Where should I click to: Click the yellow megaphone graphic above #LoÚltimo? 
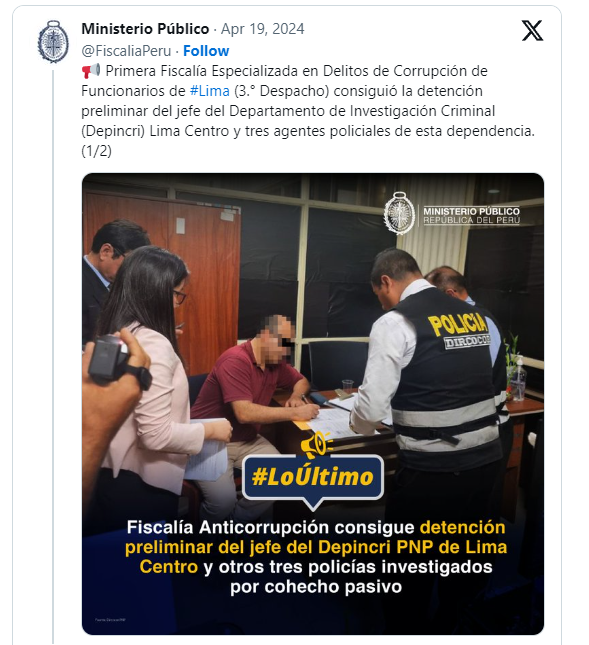pyautogui.click(x=315, y=444)
